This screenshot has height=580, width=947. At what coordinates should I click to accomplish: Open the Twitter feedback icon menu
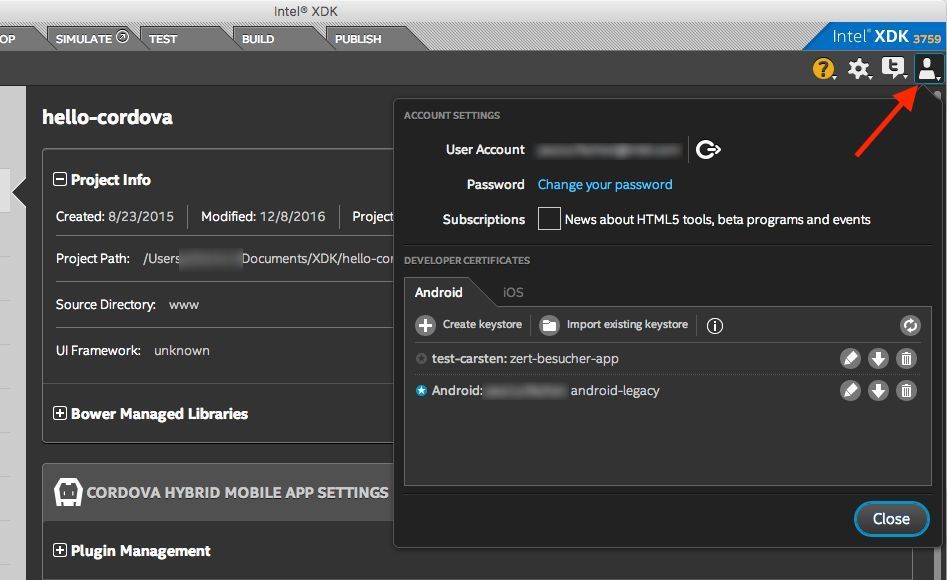[x=893, y=69]
